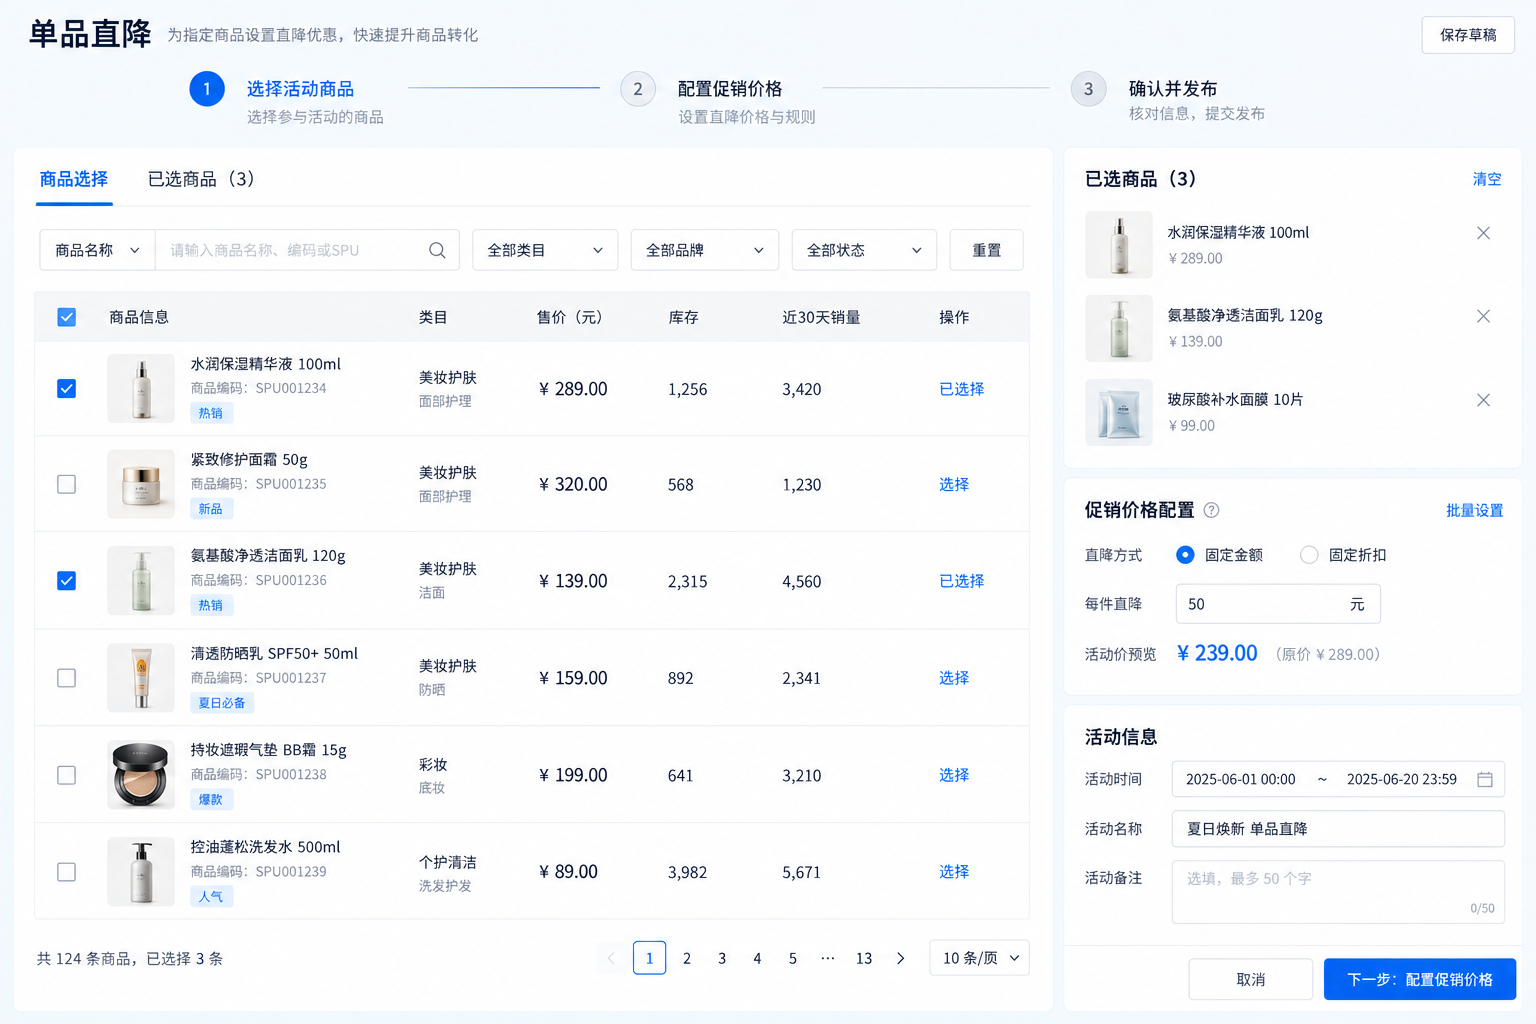Open 10 条/页 page size dropdown
Screen dimensions: 1536x1024
(979, 958)
